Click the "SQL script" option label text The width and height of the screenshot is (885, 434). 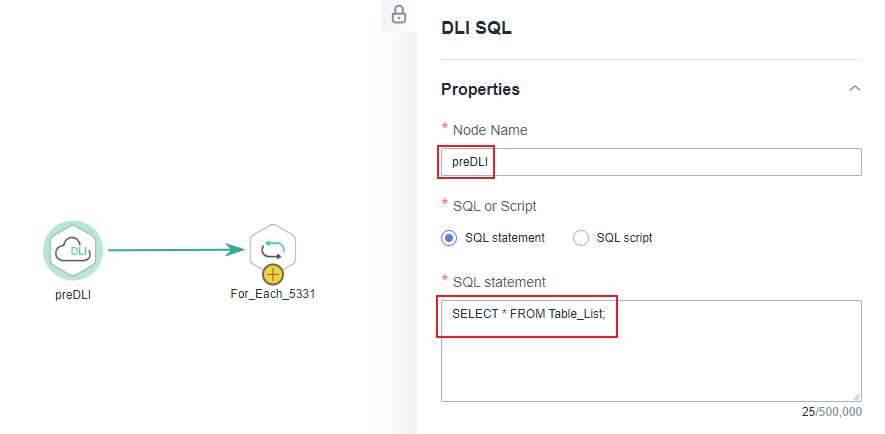(x=624, y=238)
